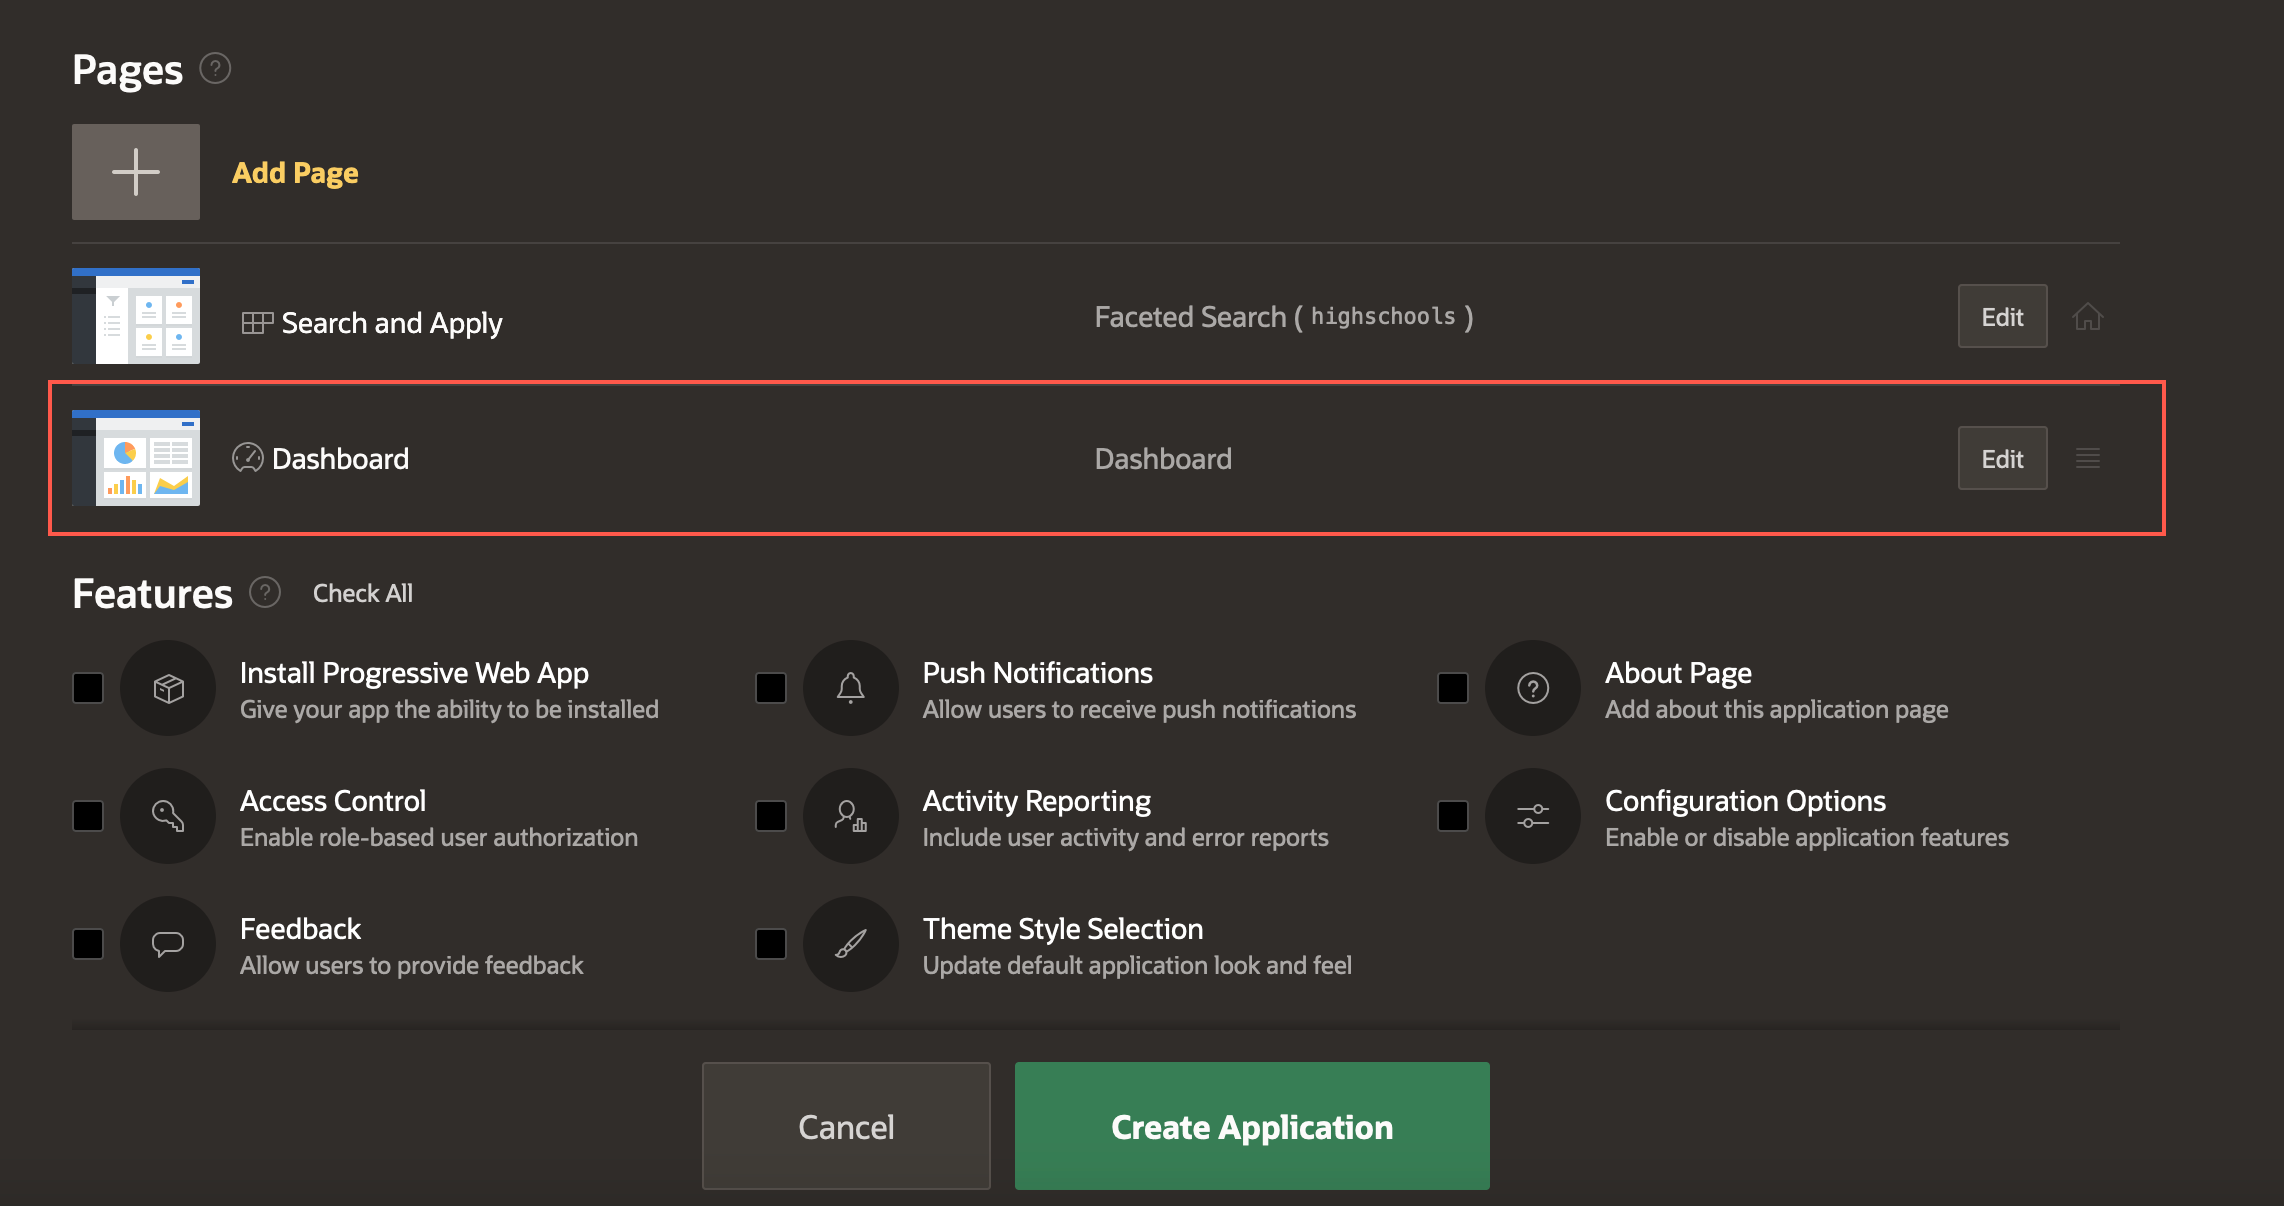Viewport: 2284px width, 1206px height.
Task: Check the About Page feature checkbox
Action: [x=1453, y=688]
